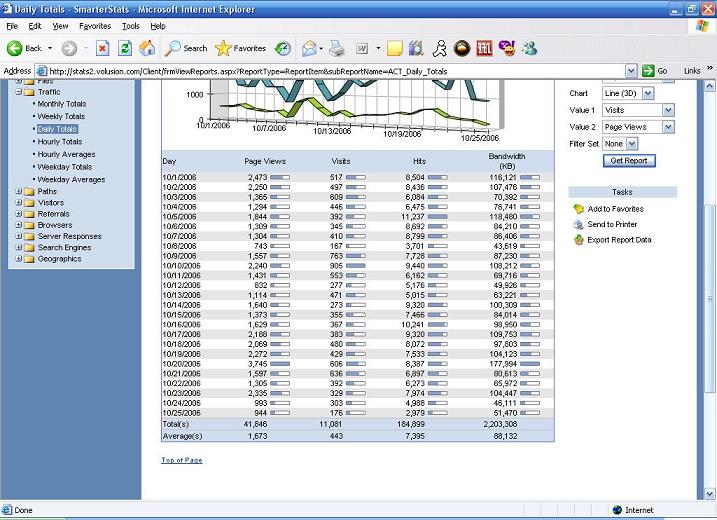This screenshot has height=520, width=717.
Task: Select Weekly Totals report in sidebar
Action: click(x=61, y=117)
